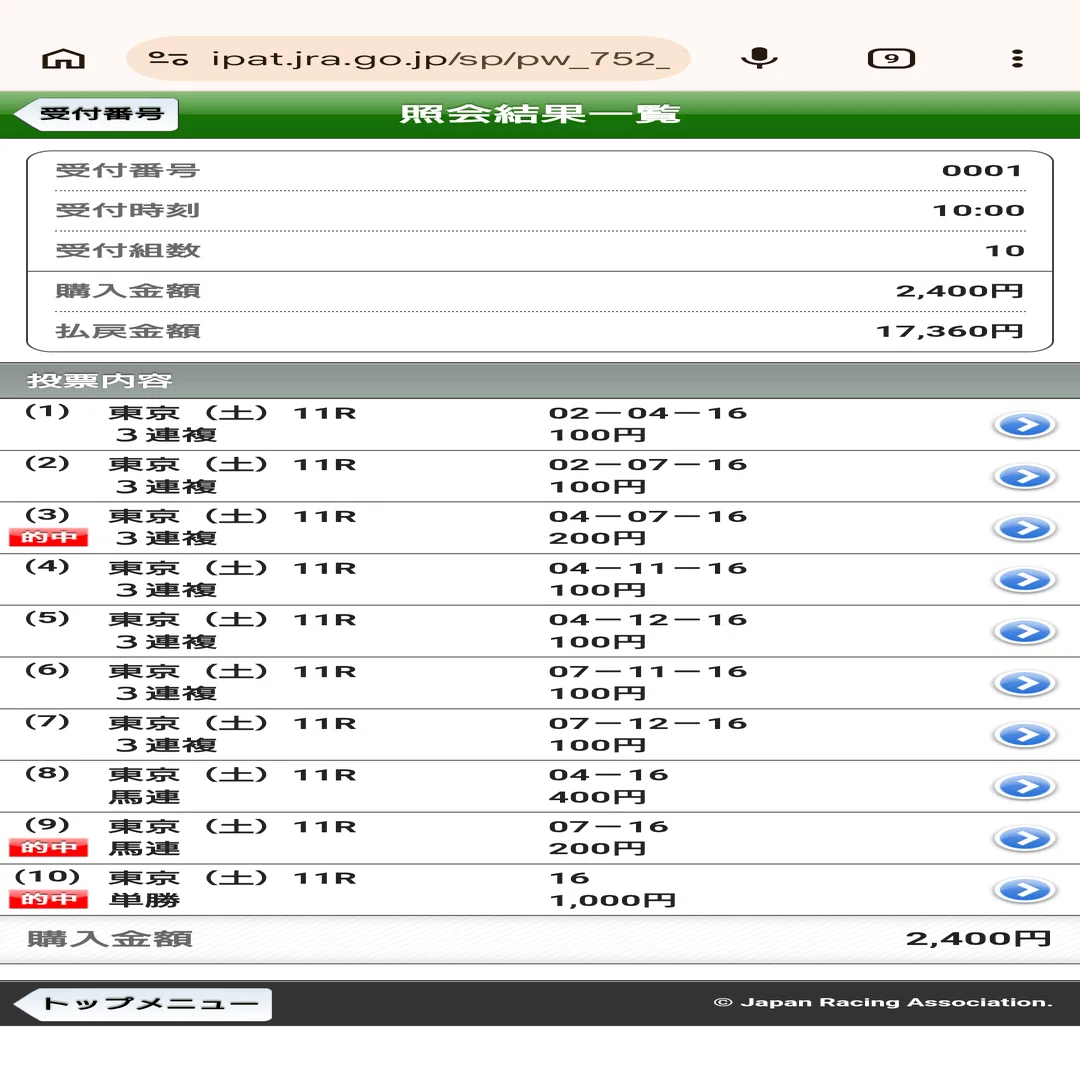
Task: Click the 馬連 label on bet (8)
Action: 144,797
